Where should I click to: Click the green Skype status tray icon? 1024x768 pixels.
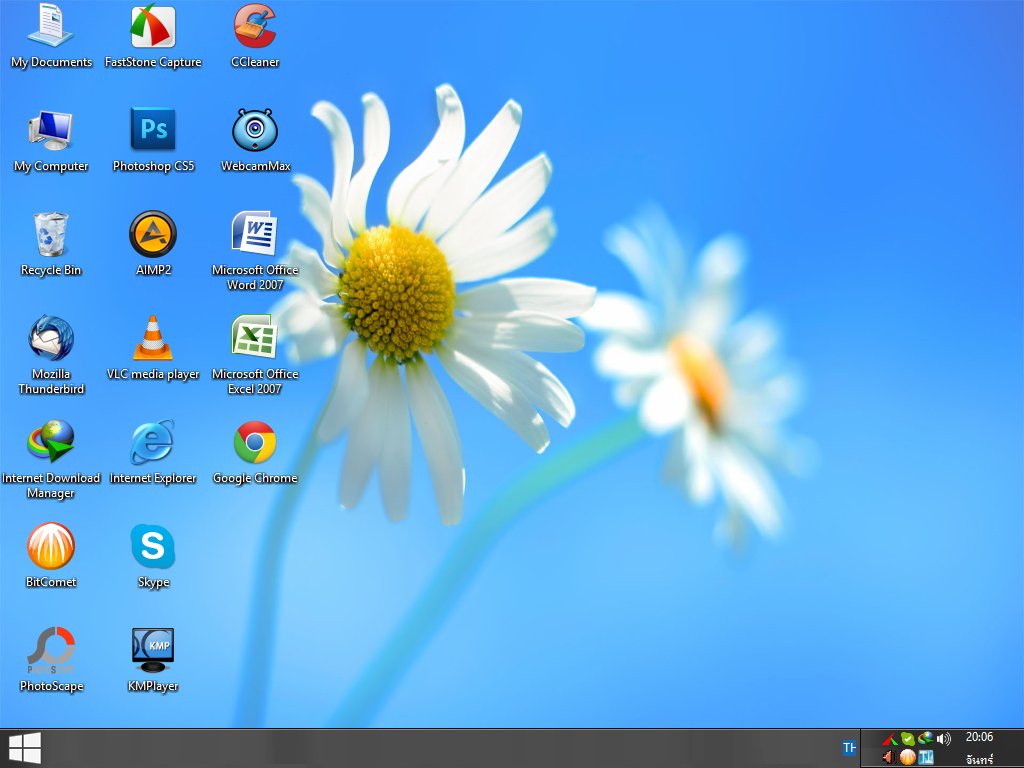tap(907, 739)
